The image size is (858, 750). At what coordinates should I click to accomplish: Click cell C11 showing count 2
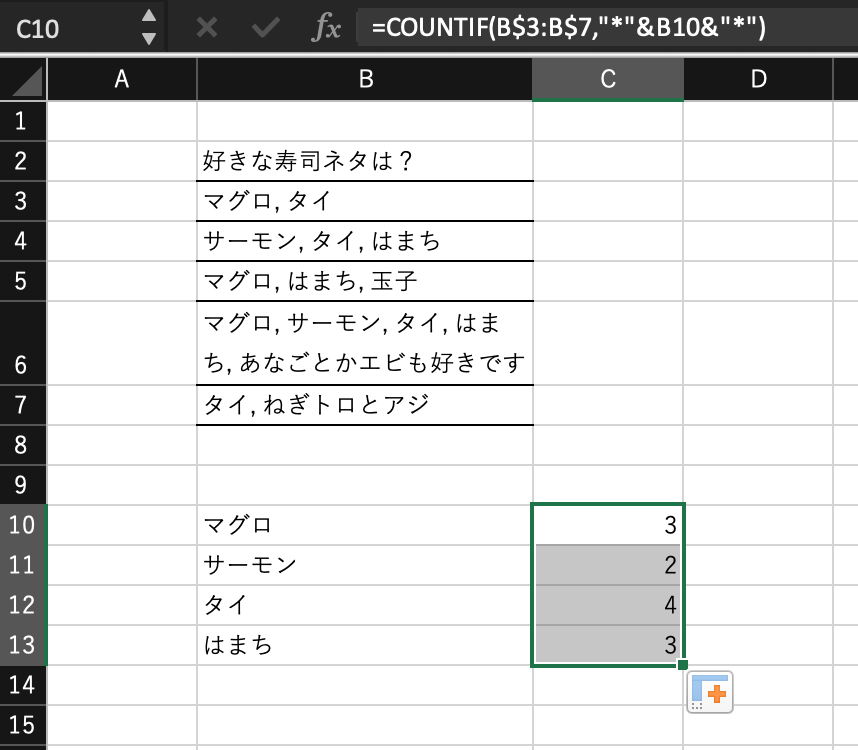(x=608, y=565)
